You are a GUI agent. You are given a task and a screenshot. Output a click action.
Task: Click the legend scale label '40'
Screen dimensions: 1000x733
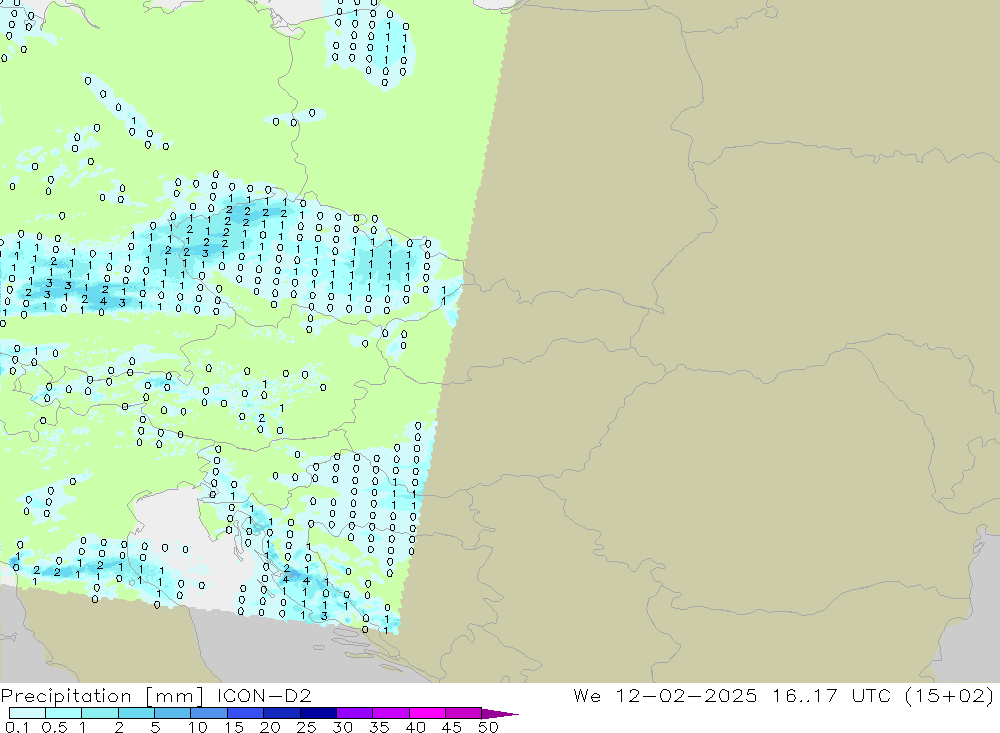(x=416, y=727)
